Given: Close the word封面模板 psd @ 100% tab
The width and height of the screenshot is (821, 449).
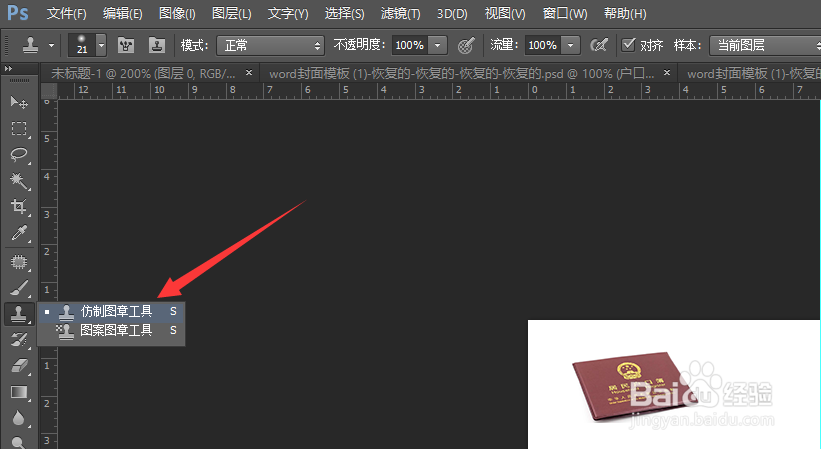Looking at the screenshot, I should click(x=667, y=73).
